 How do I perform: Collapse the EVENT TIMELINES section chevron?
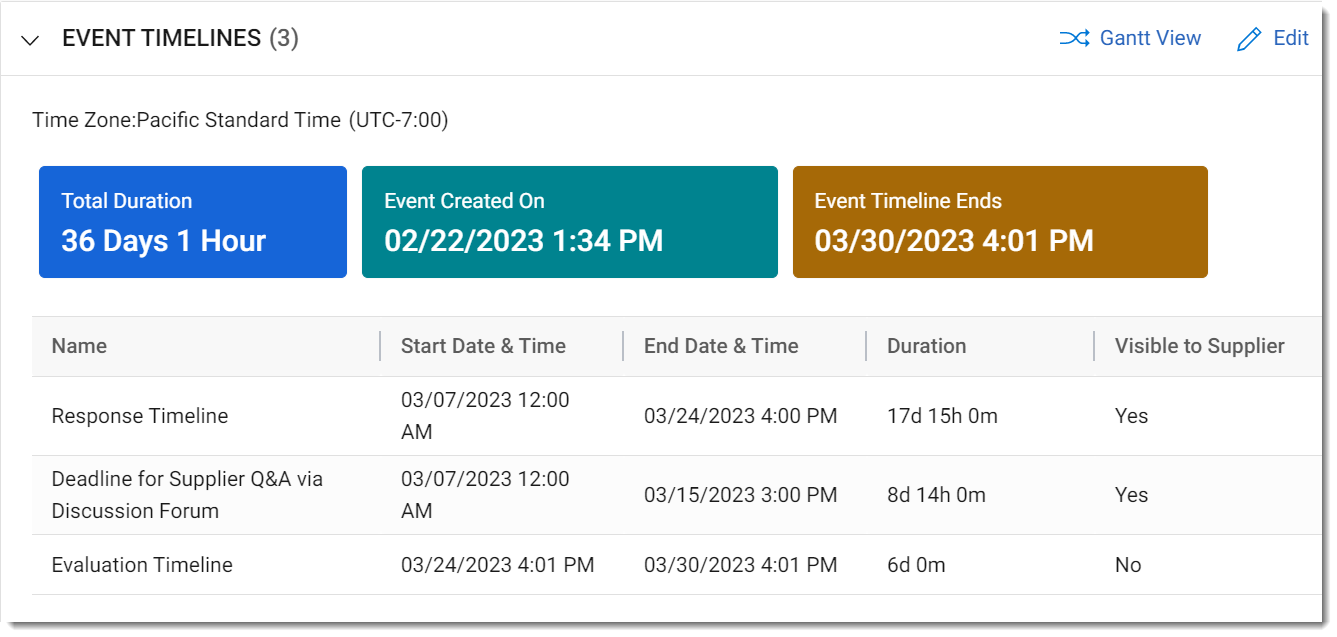pos(30,40)
